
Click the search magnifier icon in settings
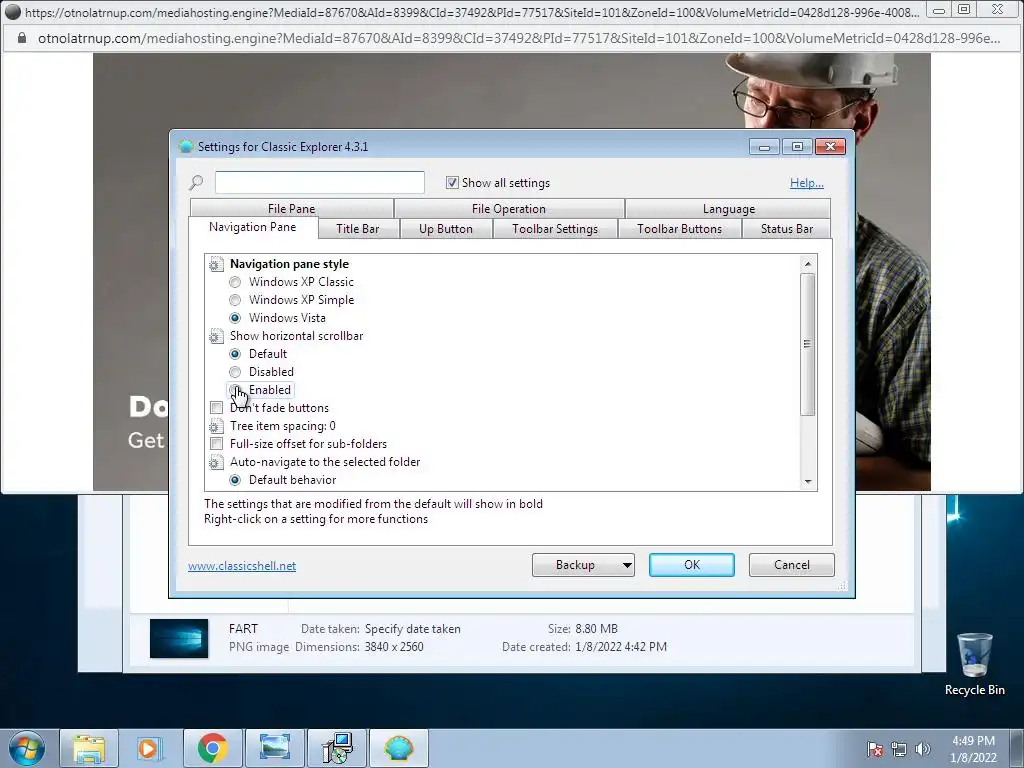point(196,183)
